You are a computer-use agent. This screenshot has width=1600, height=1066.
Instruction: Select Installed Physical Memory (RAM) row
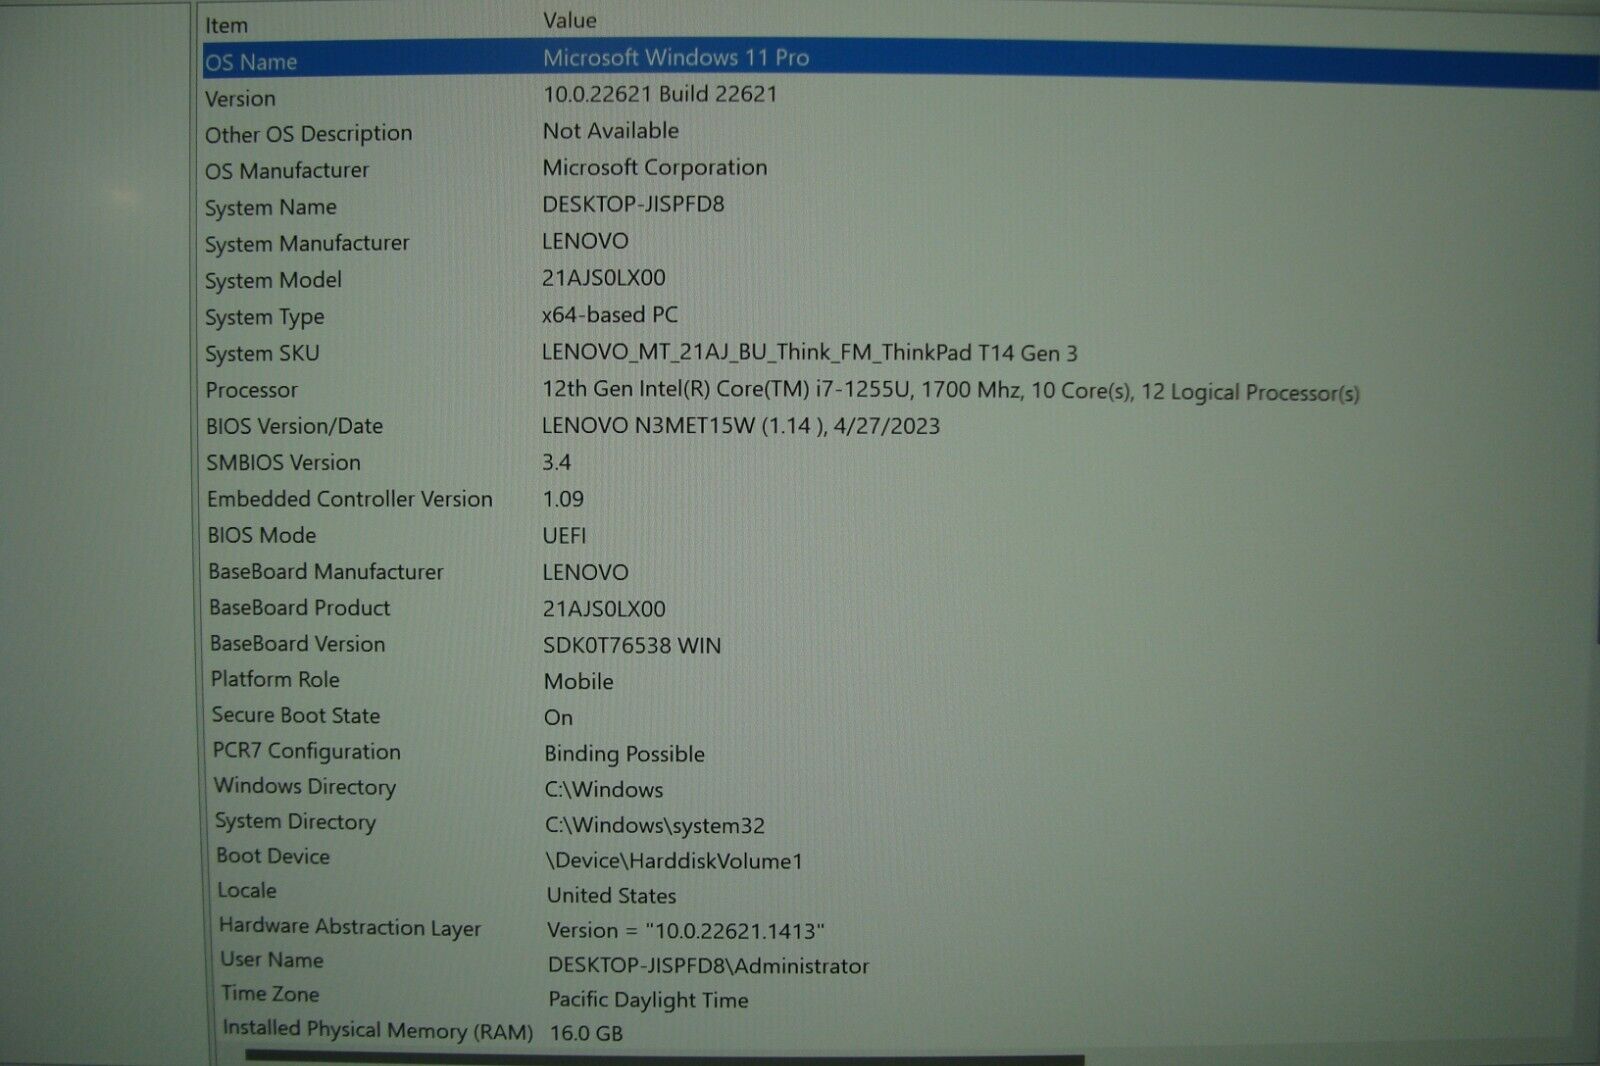click(378, 1030)
